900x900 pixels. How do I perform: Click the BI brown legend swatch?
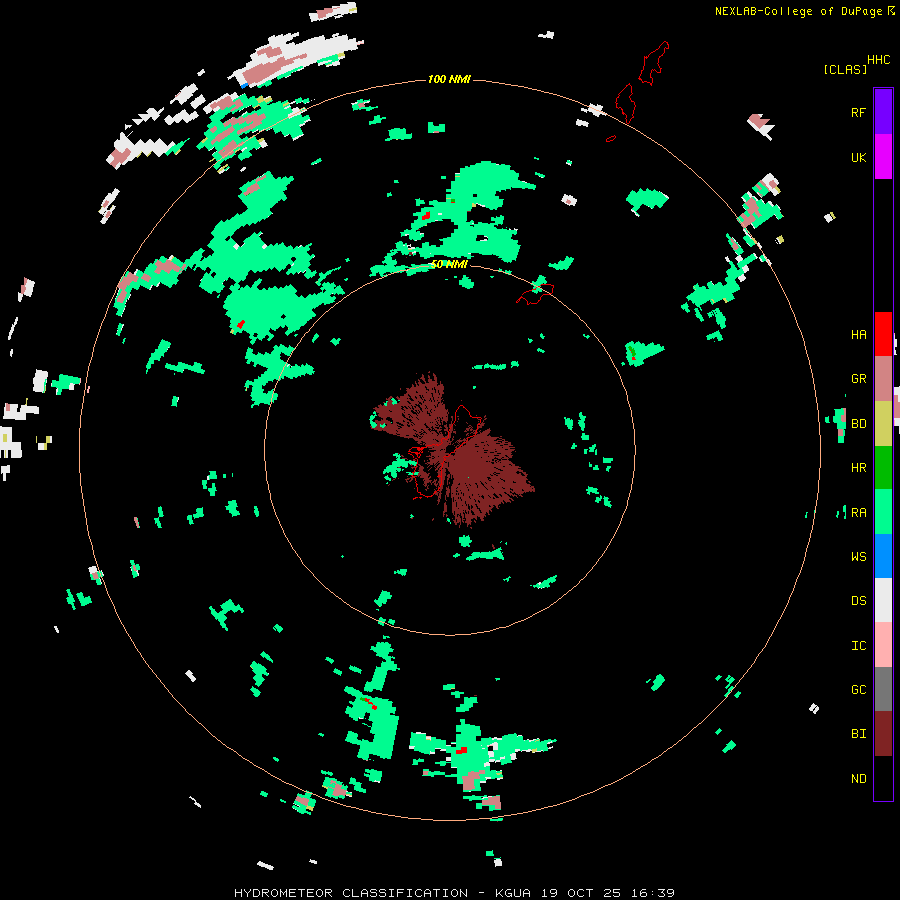click(883, 734)
